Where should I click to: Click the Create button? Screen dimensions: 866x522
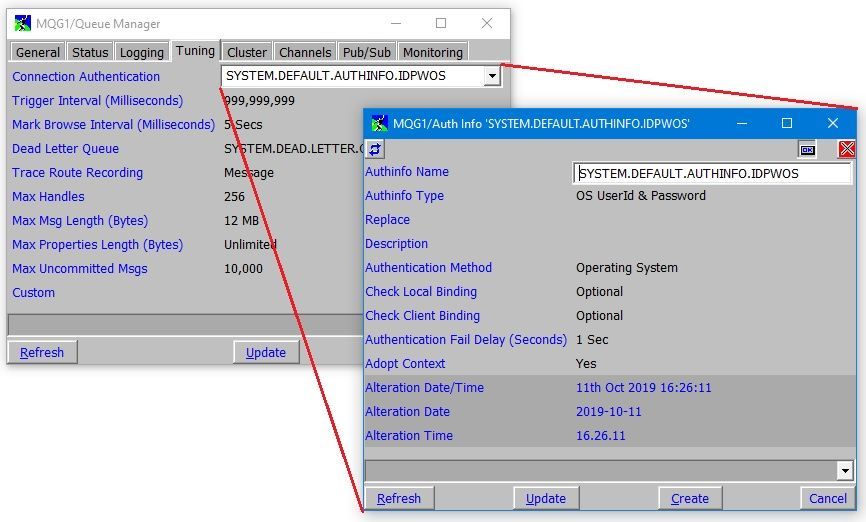690,498
